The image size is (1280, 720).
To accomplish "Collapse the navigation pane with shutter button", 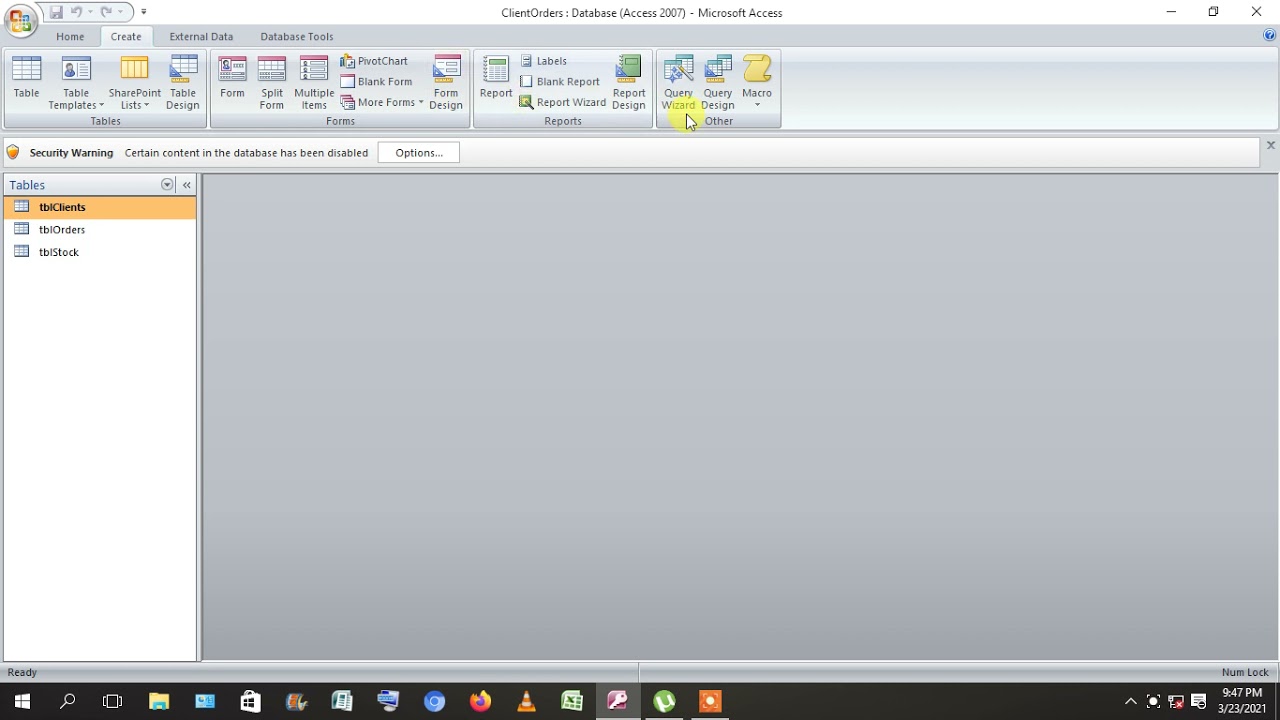I will 187,185.
